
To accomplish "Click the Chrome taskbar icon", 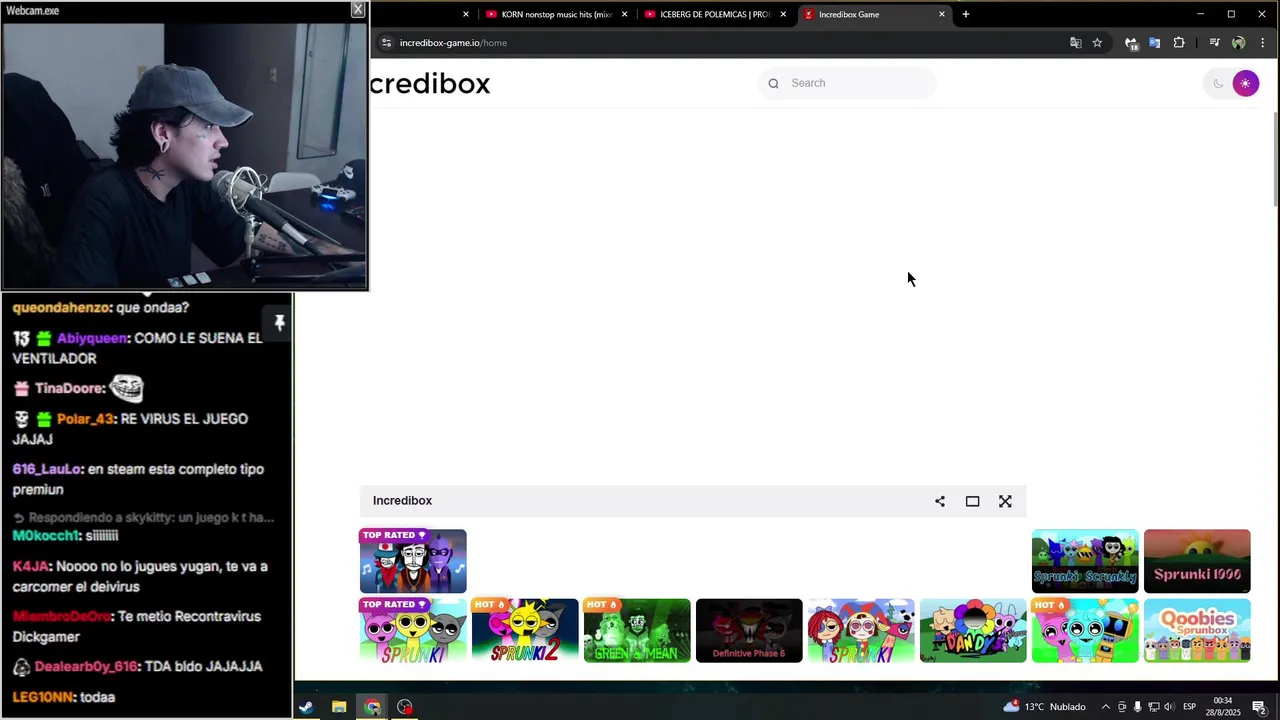I will [x=372, y=707].
